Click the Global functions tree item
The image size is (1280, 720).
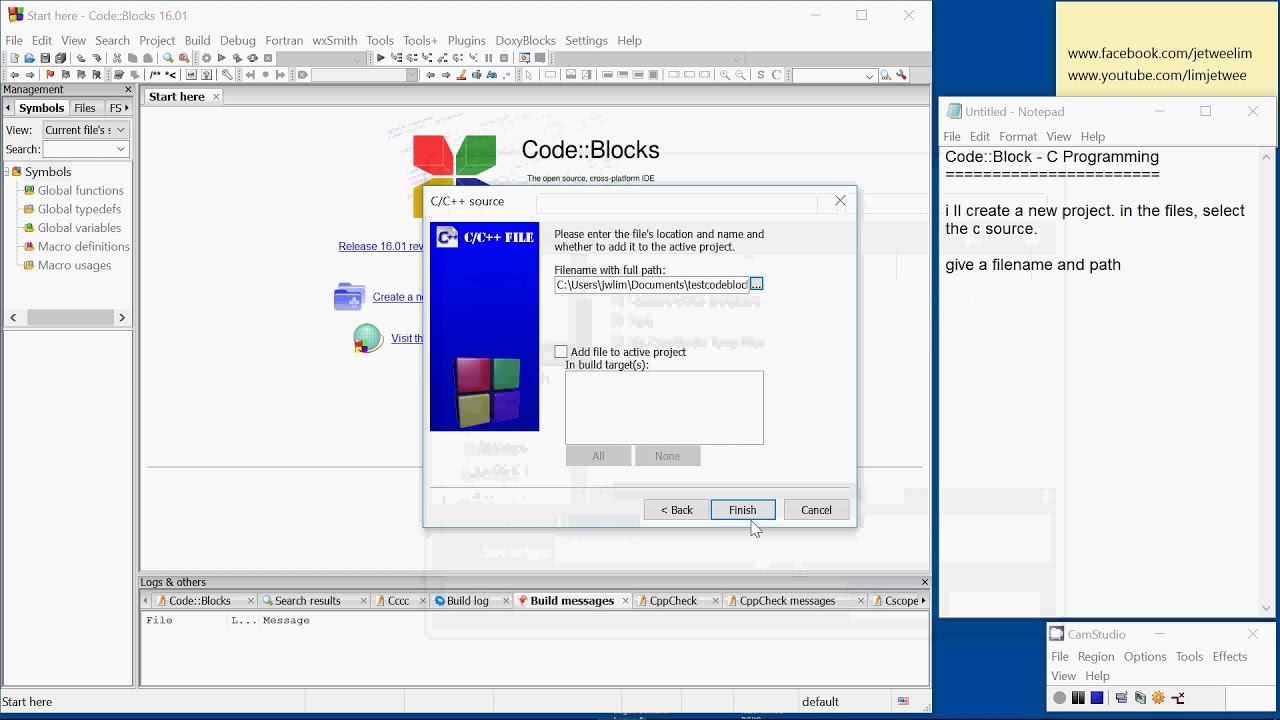coord(80,191)
